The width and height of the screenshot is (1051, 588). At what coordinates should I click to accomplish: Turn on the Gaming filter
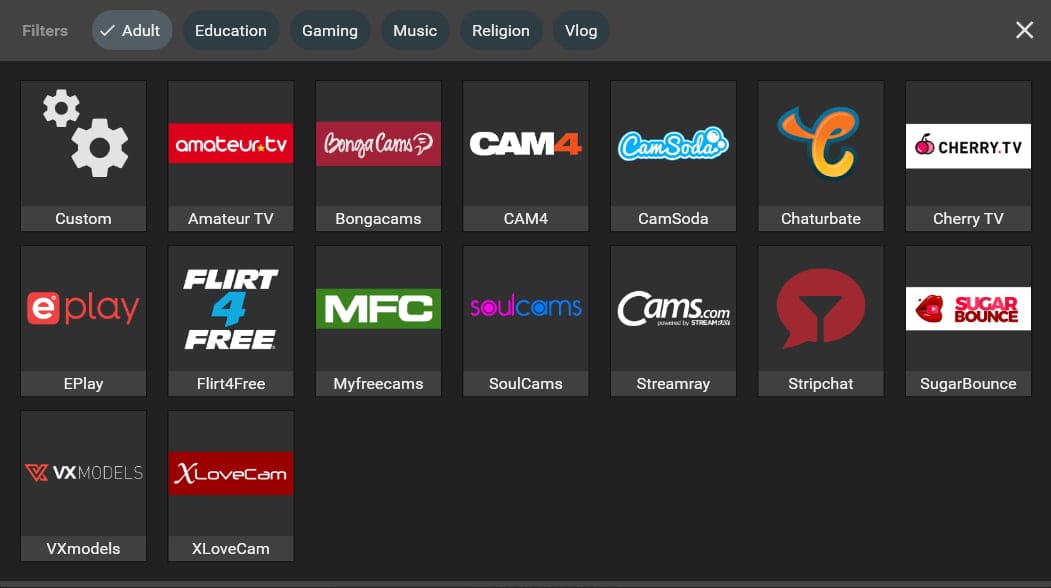(x=330, y=31)
